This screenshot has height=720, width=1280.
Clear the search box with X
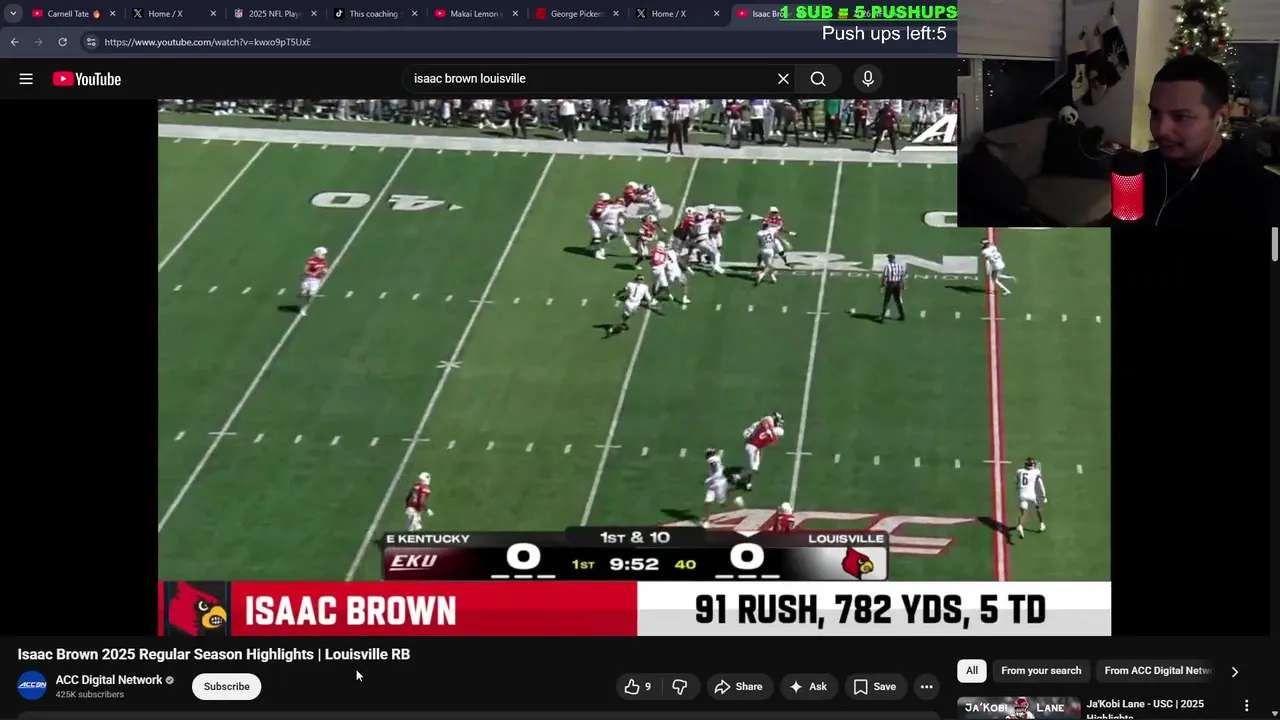tap(783, 79)
